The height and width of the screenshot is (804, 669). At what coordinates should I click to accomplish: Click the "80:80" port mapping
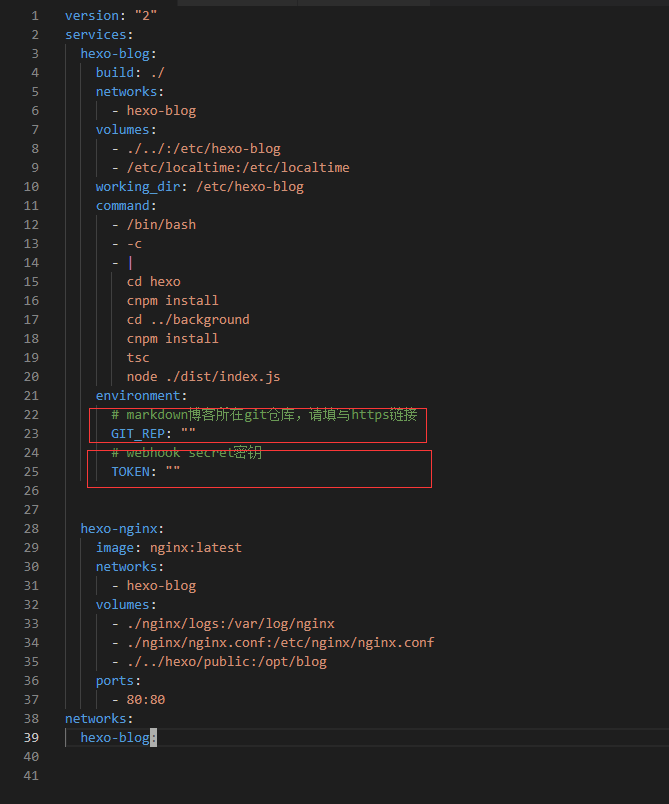pos(146,700)
